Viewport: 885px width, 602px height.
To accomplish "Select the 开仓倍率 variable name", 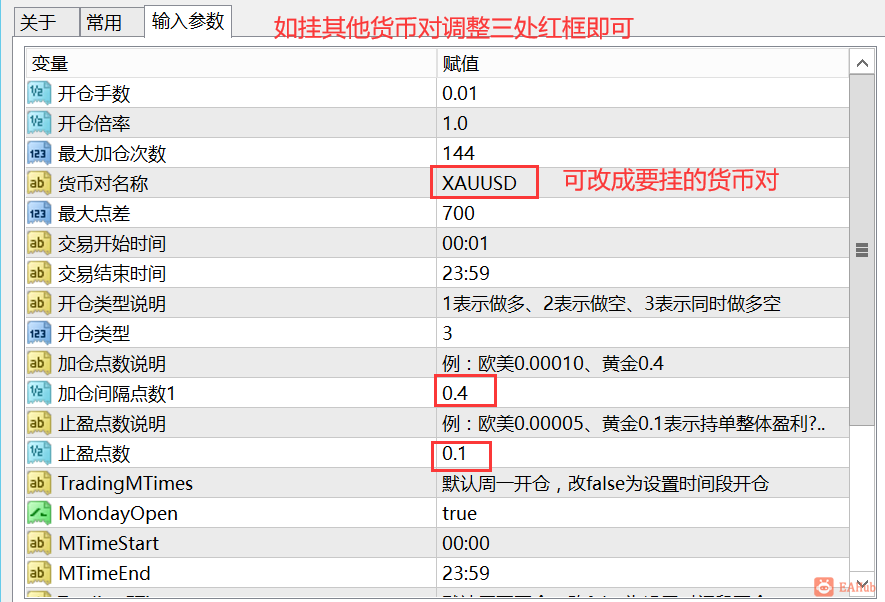I will coord(94,123).
